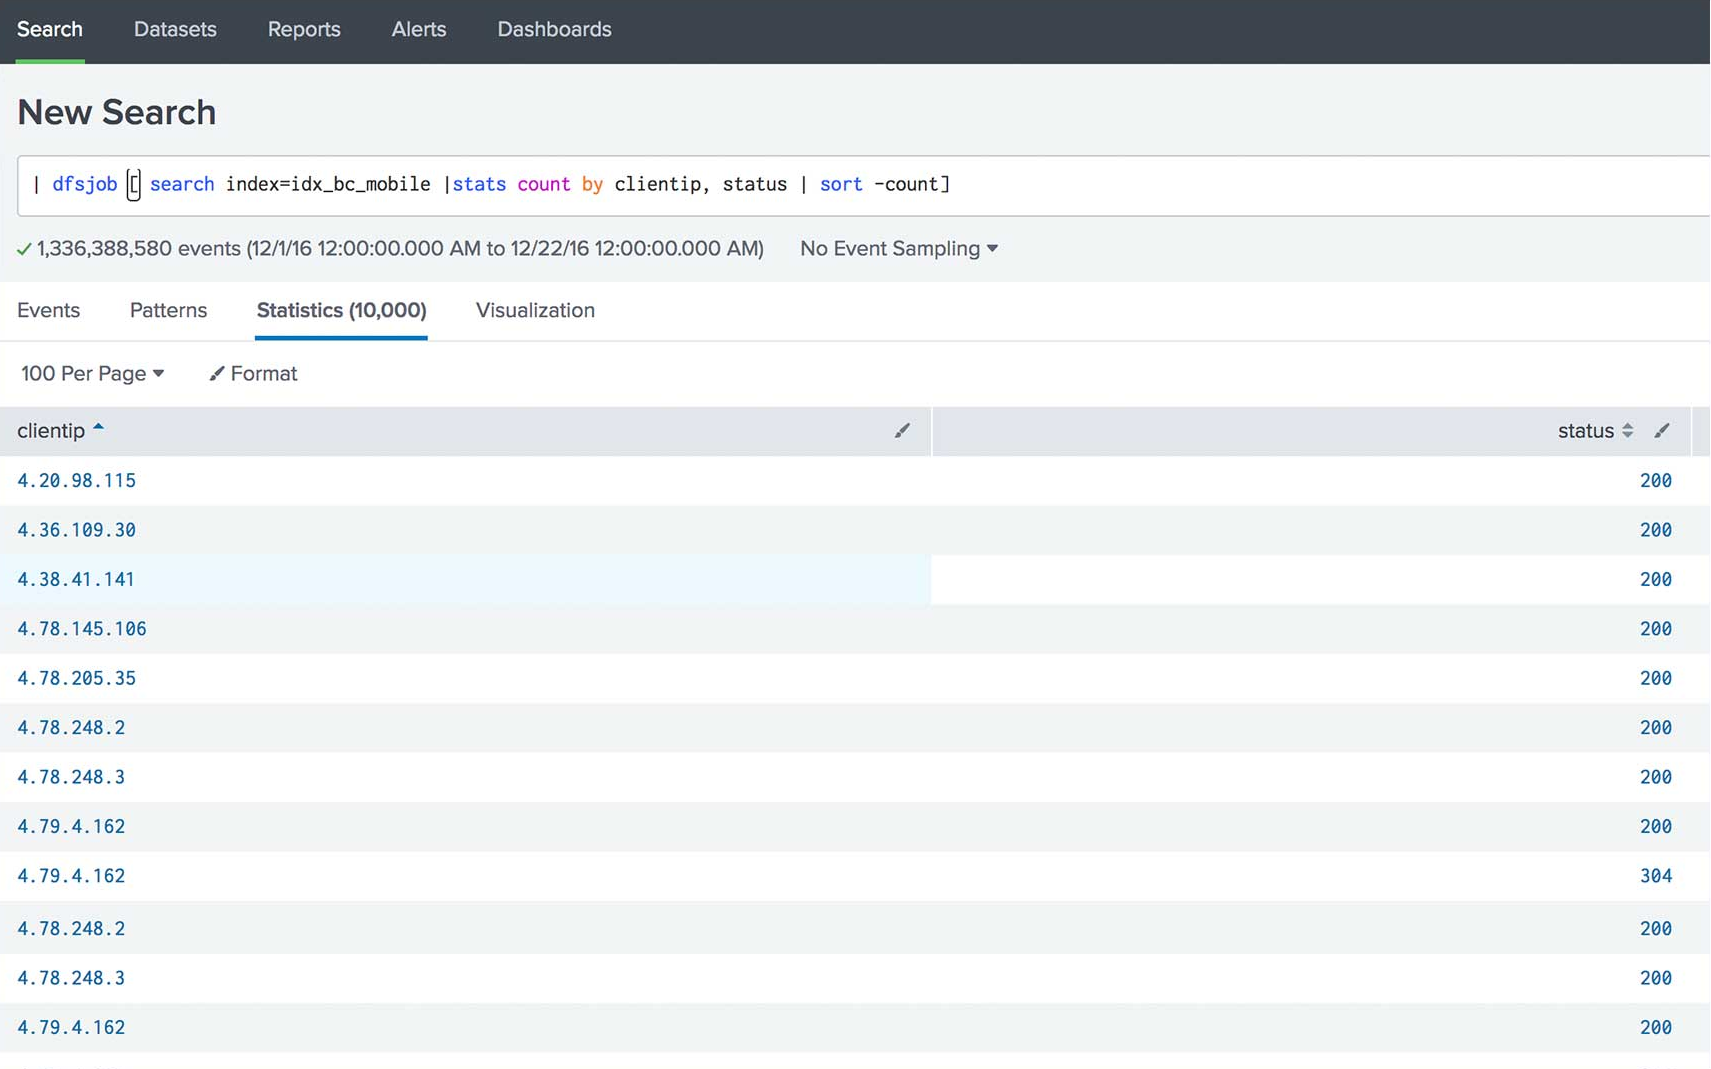Click the clientip column edit pencil icon
This screenshot has height=1069, width=1711.
(902, 431)
